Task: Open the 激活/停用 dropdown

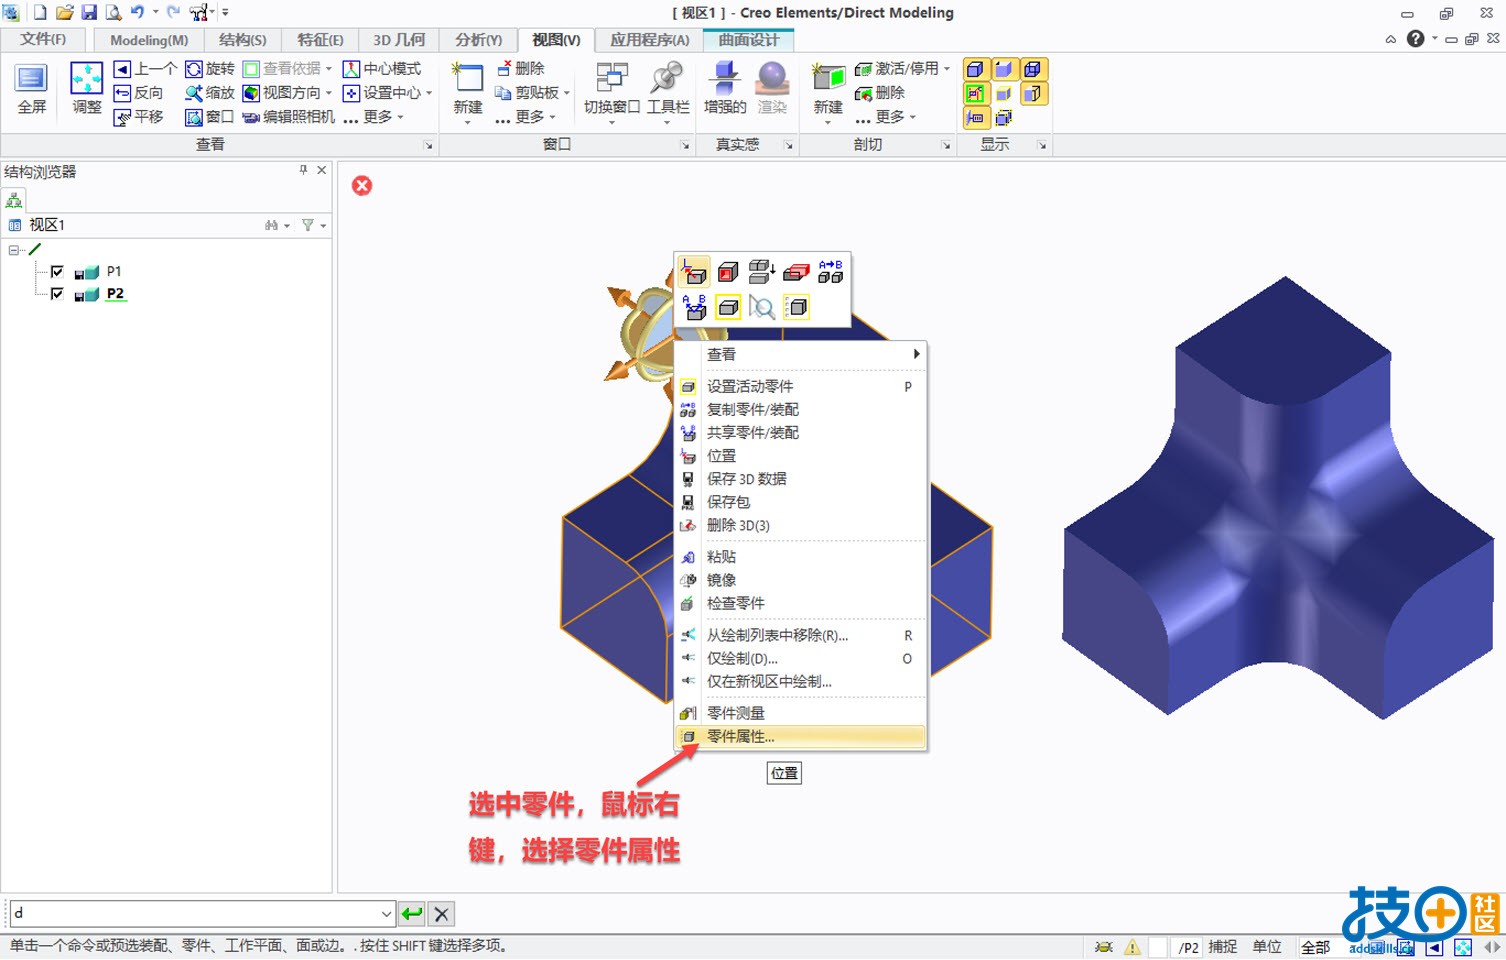Action: pyautogui.click(x=947, y=69)
